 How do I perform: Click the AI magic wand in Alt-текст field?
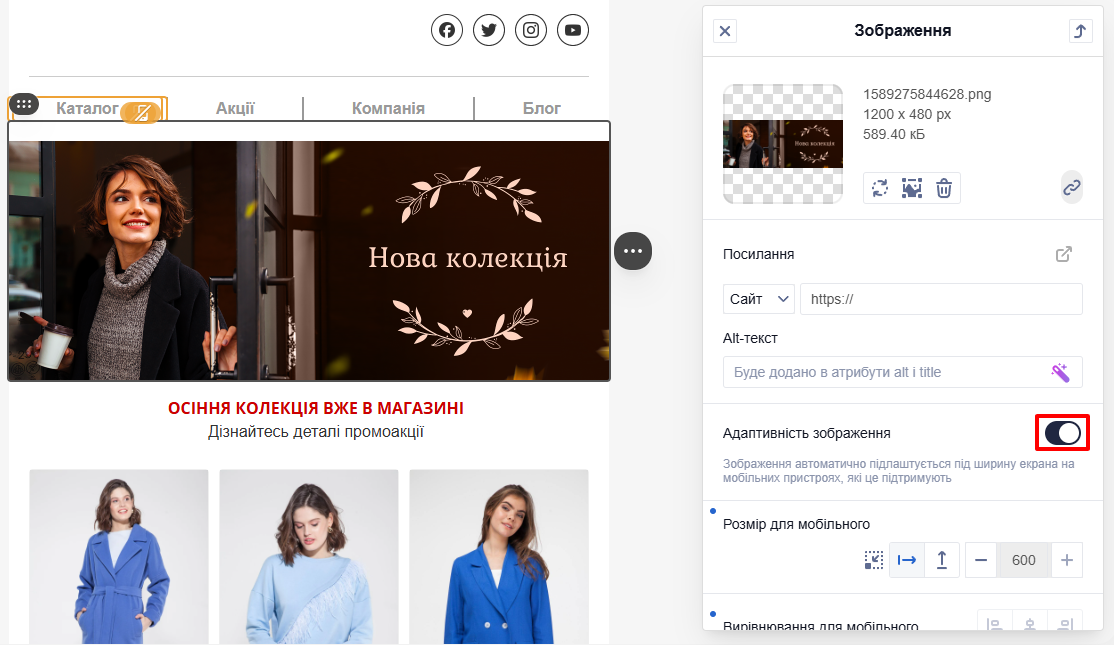pyautogui.click(x=1060, y=372)
